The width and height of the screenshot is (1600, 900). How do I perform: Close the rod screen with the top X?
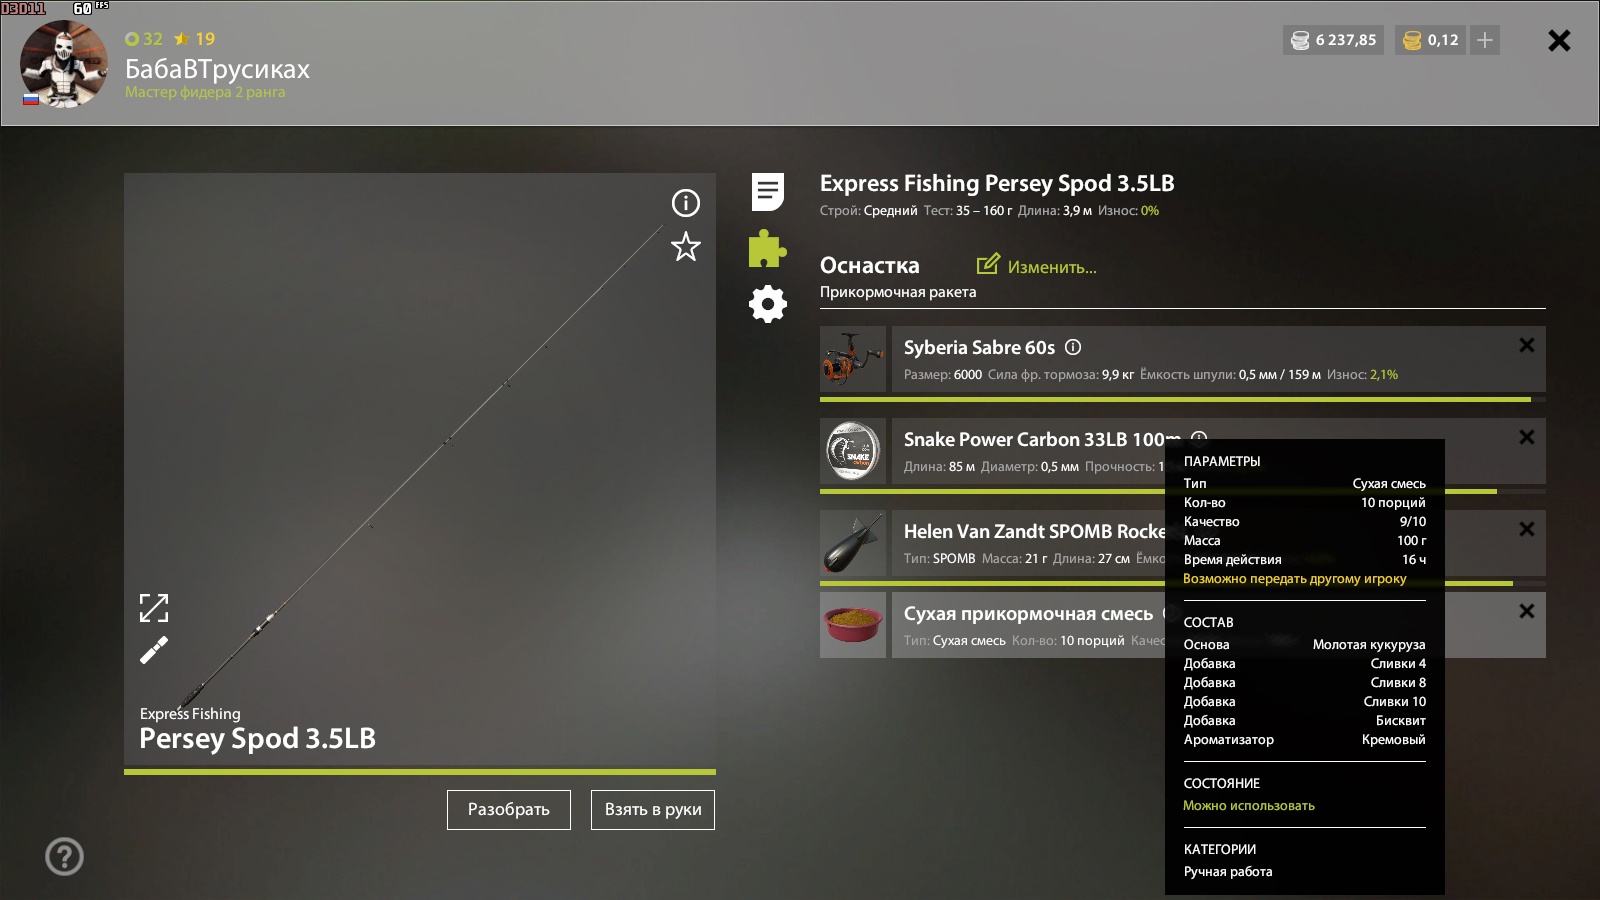1559,40
